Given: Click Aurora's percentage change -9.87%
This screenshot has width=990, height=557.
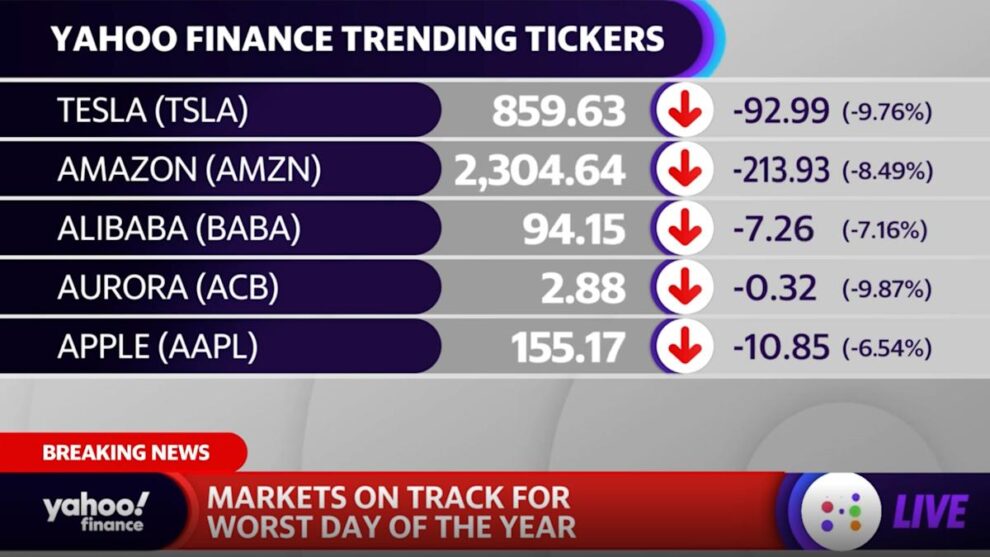Looking at the screenshot, I should 887,289.
